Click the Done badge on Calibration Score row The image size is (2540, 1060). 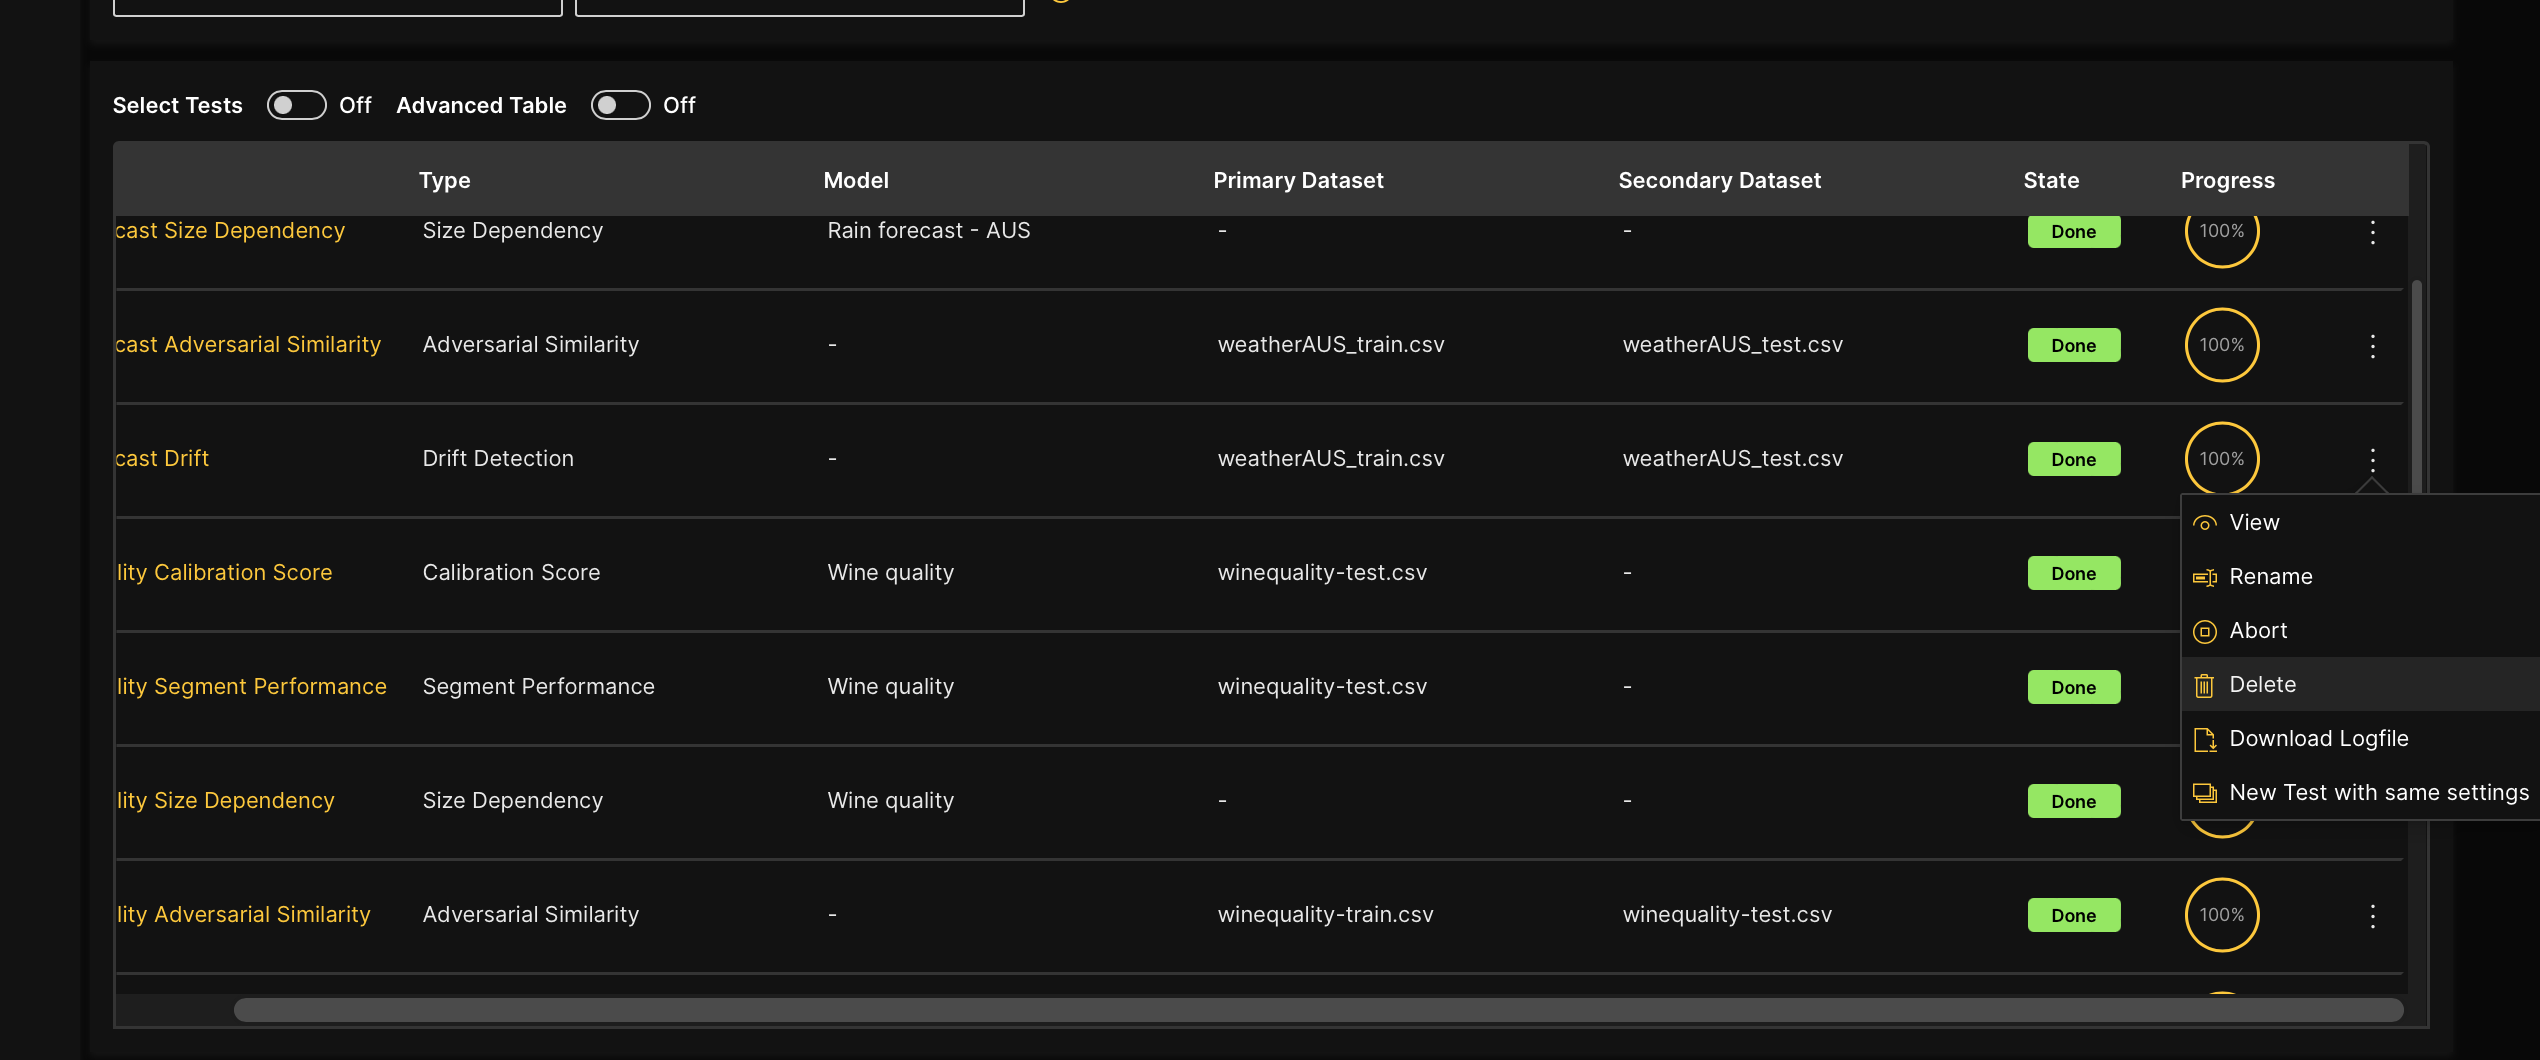[x=2073, y=574]
